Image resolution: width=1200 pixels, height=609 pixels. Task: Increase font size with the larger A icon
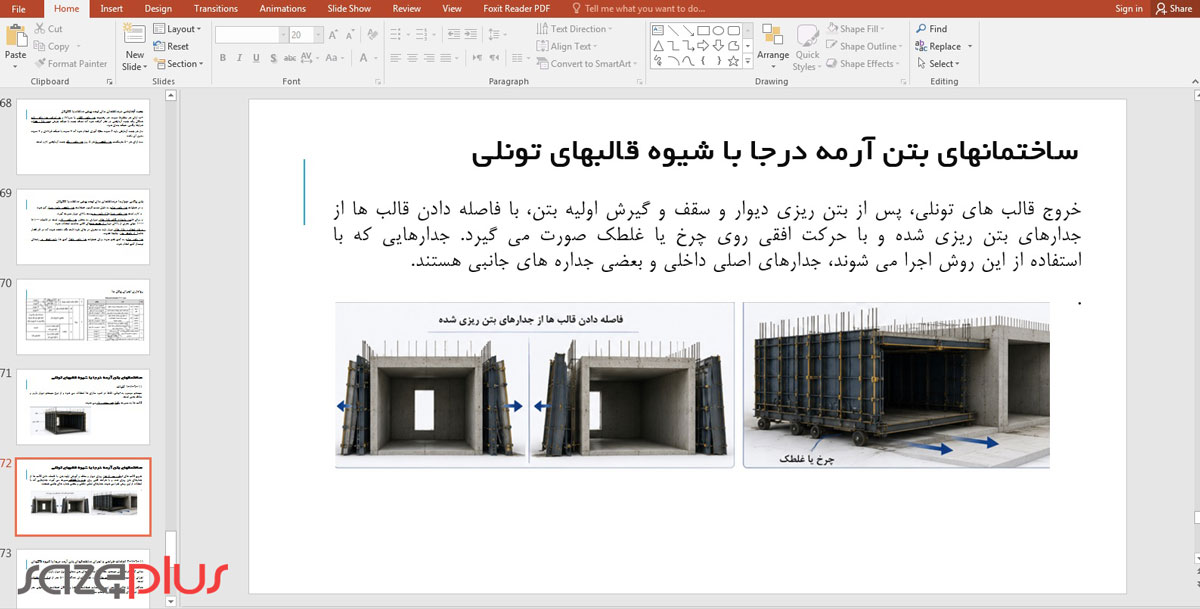click(333, 35)
